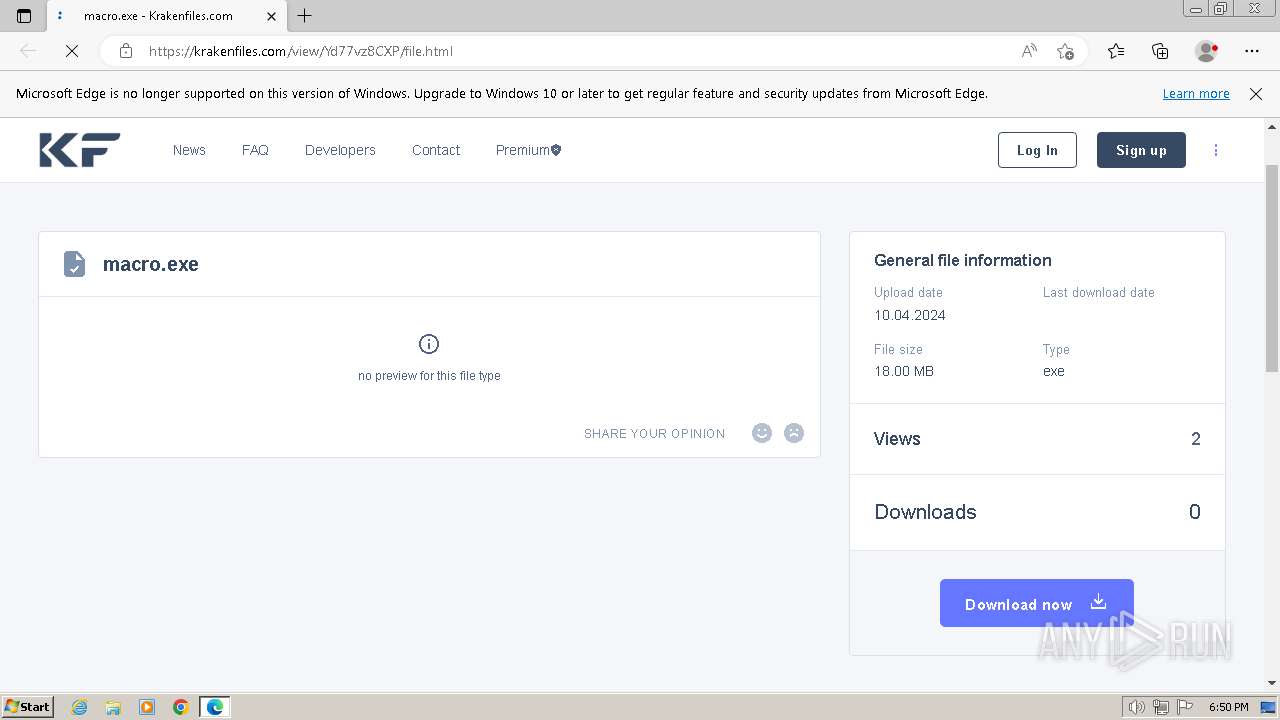The height and width of the screenshot is (720, 1280).
Task: Go back to the previous page
Action: 28,51
